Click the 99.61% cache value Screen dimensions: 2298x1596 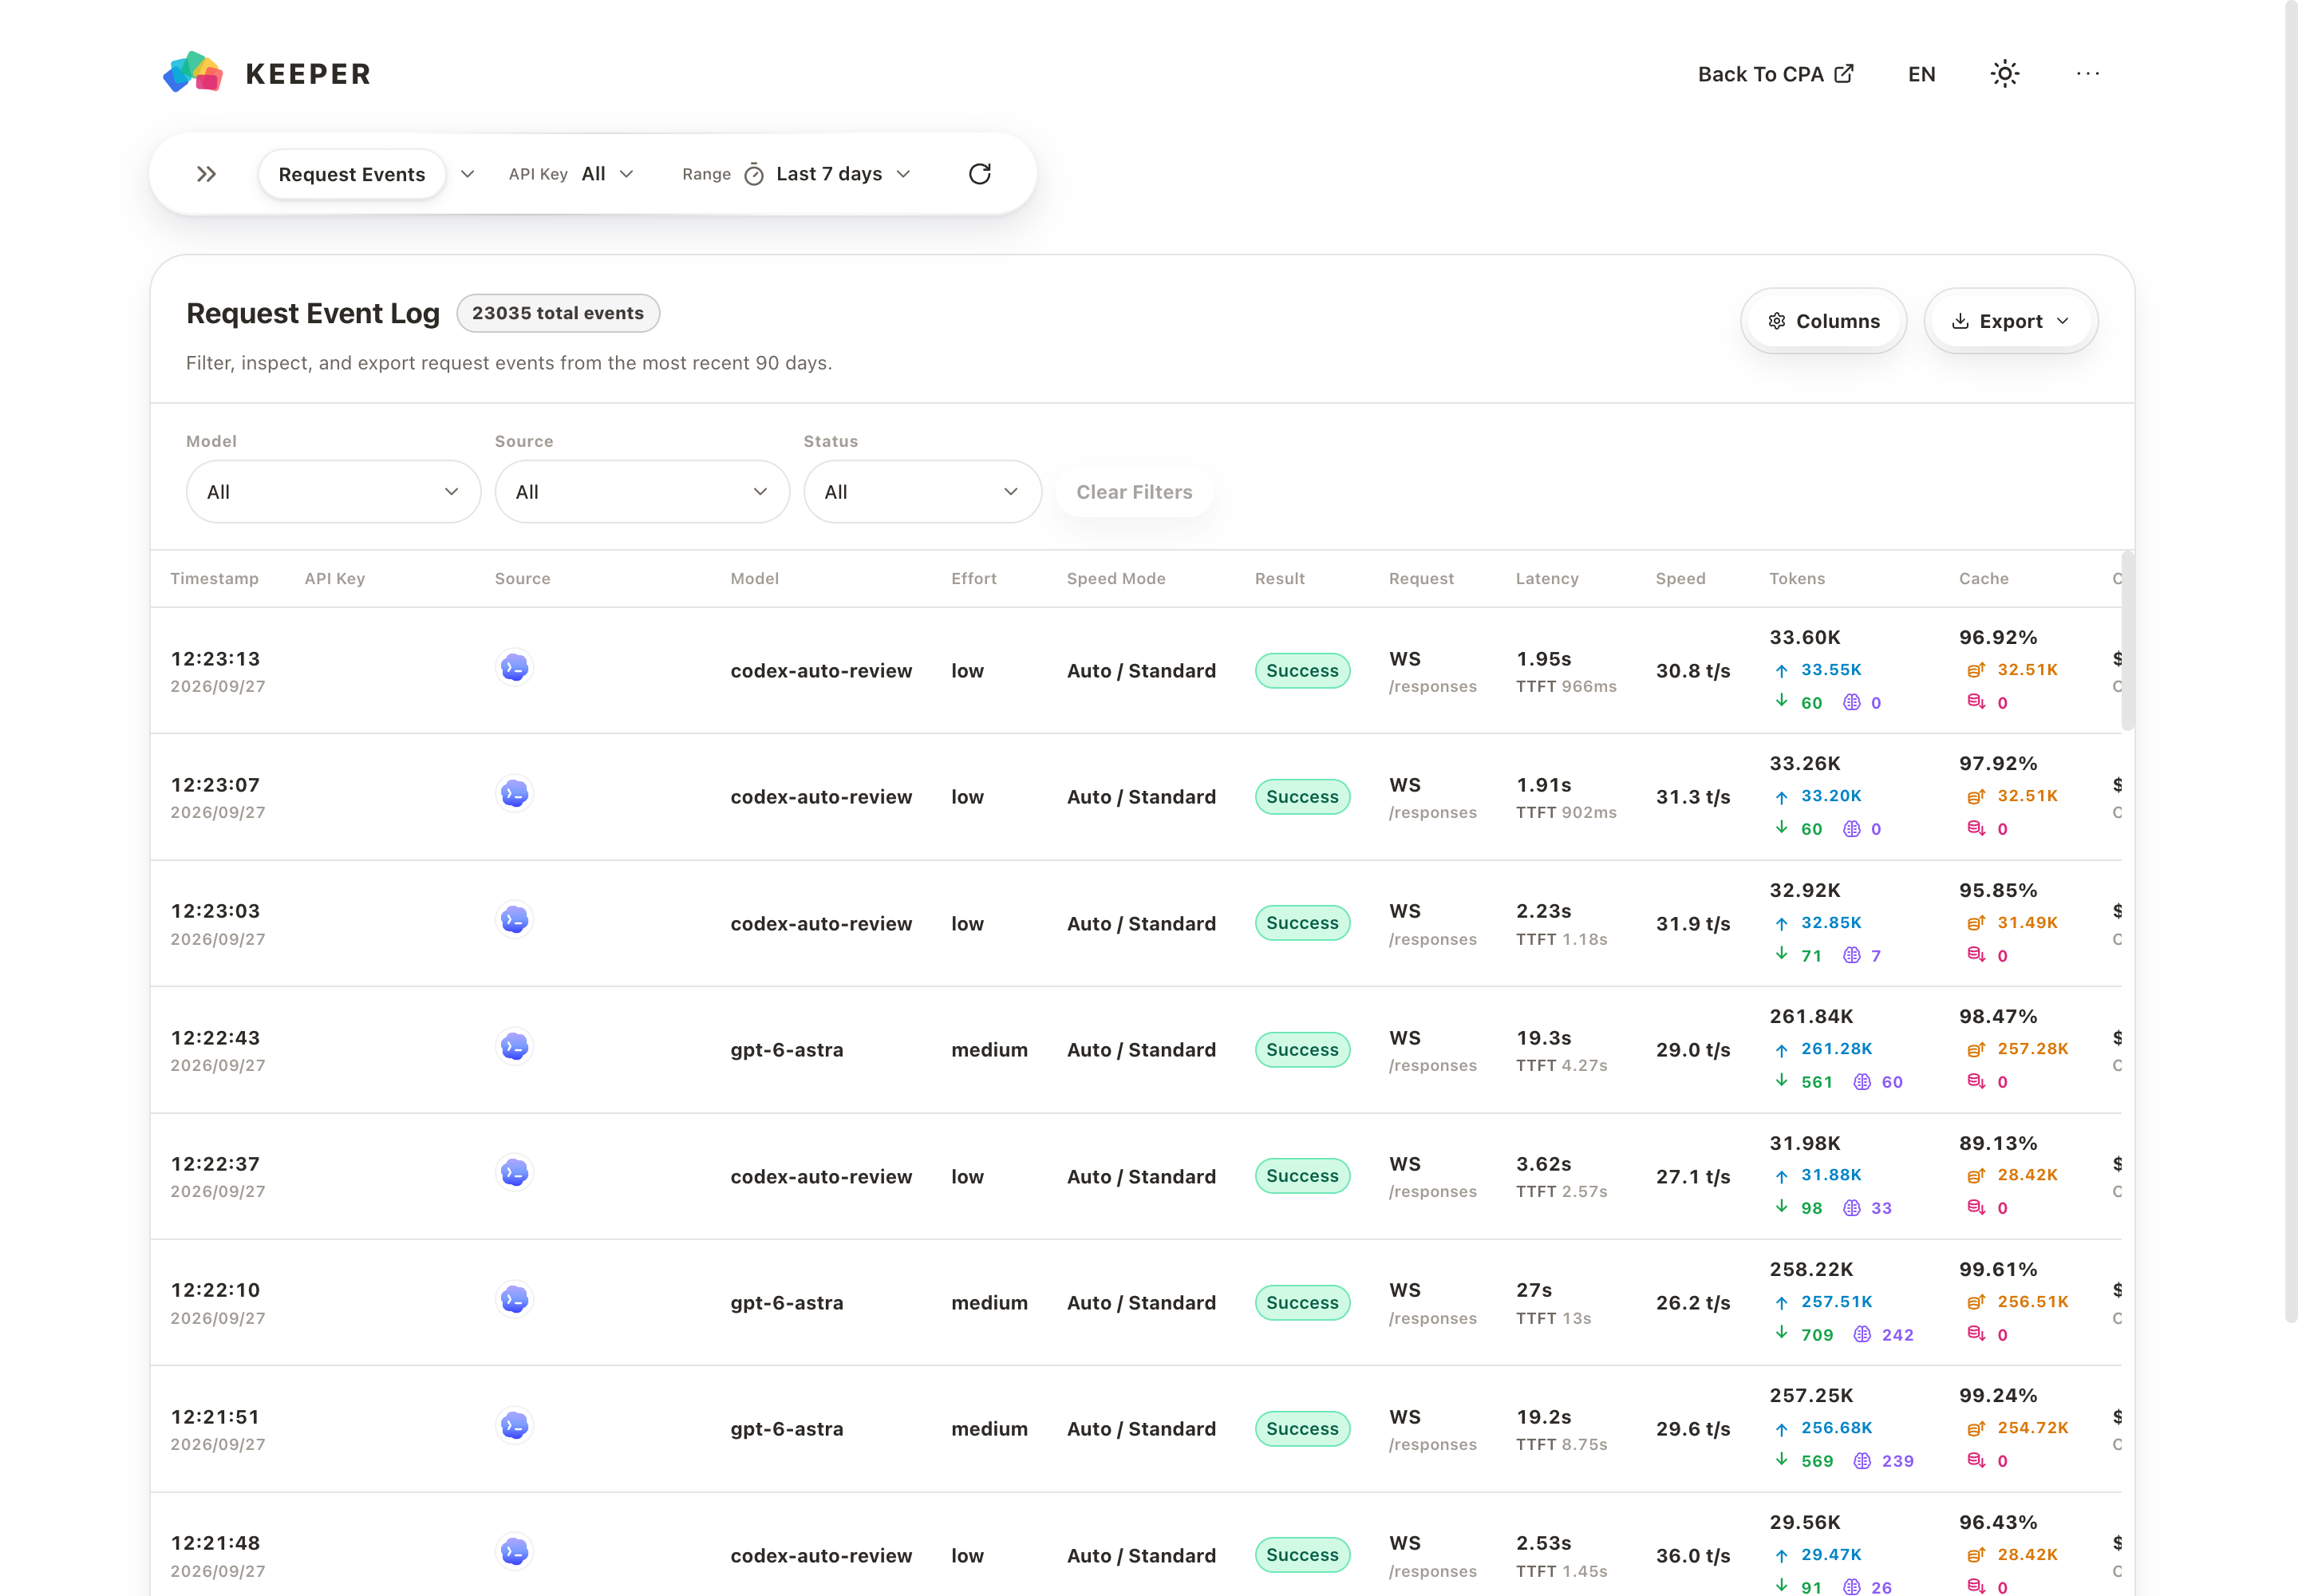[1998, 1270]
